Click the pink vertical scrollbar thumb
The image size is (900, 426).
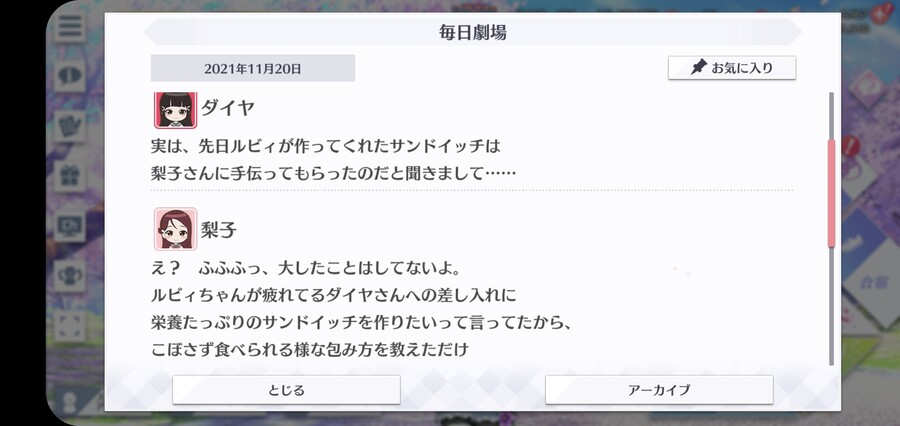pos(831,193)
